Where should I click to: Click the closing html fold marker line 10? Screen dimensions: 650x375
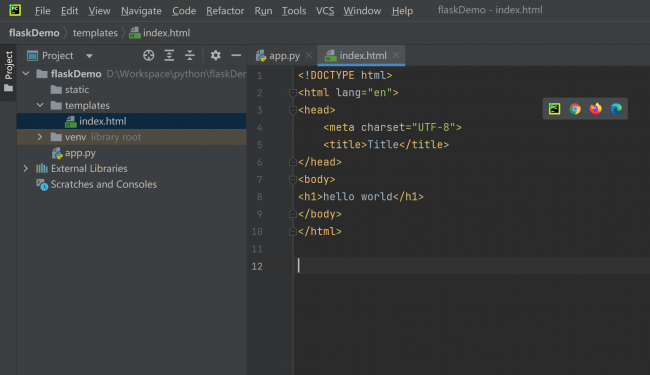292,232
